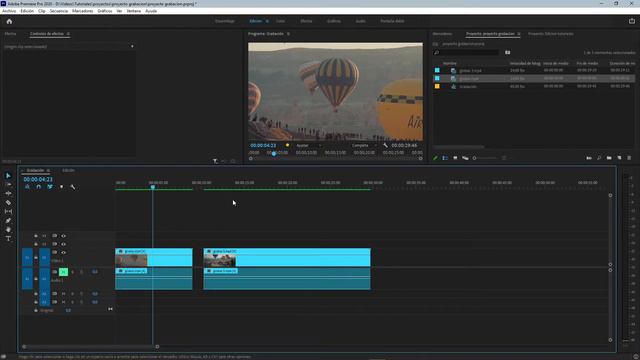This screenshot has height=360, width=640.
Task: Open Program monitor settings wrench
Action: [385, 145]
